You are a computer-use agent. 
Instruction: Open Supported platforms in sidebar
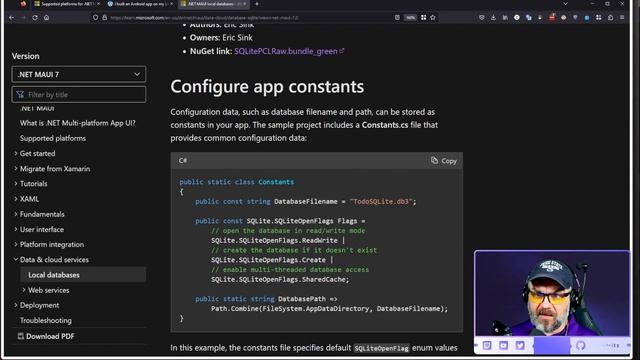(x=53, y=138)
